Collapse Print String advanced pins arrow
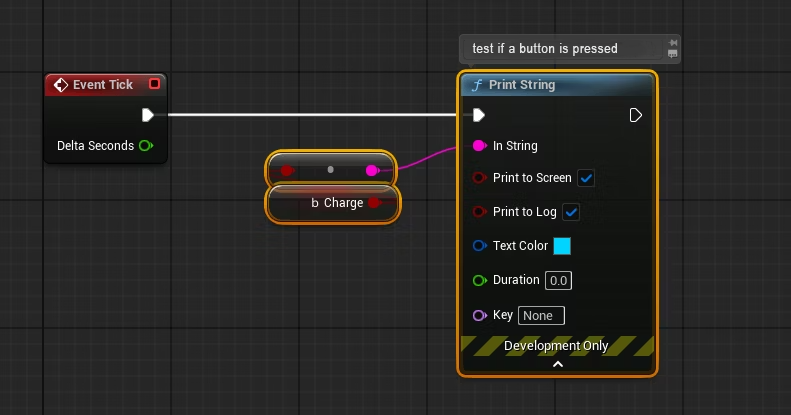Image resolution: width=791 pixels, height=415 pixels. [558, 364]
